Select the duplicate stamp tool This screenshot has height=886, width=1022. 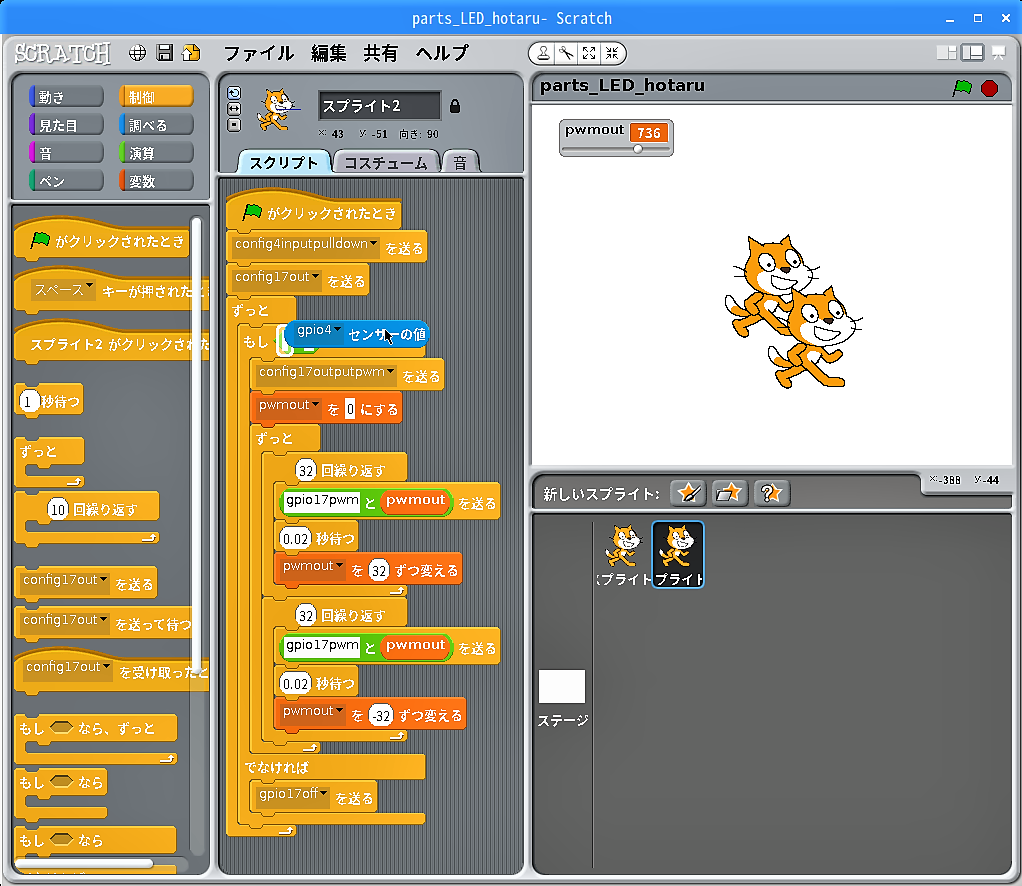[543, 53]
